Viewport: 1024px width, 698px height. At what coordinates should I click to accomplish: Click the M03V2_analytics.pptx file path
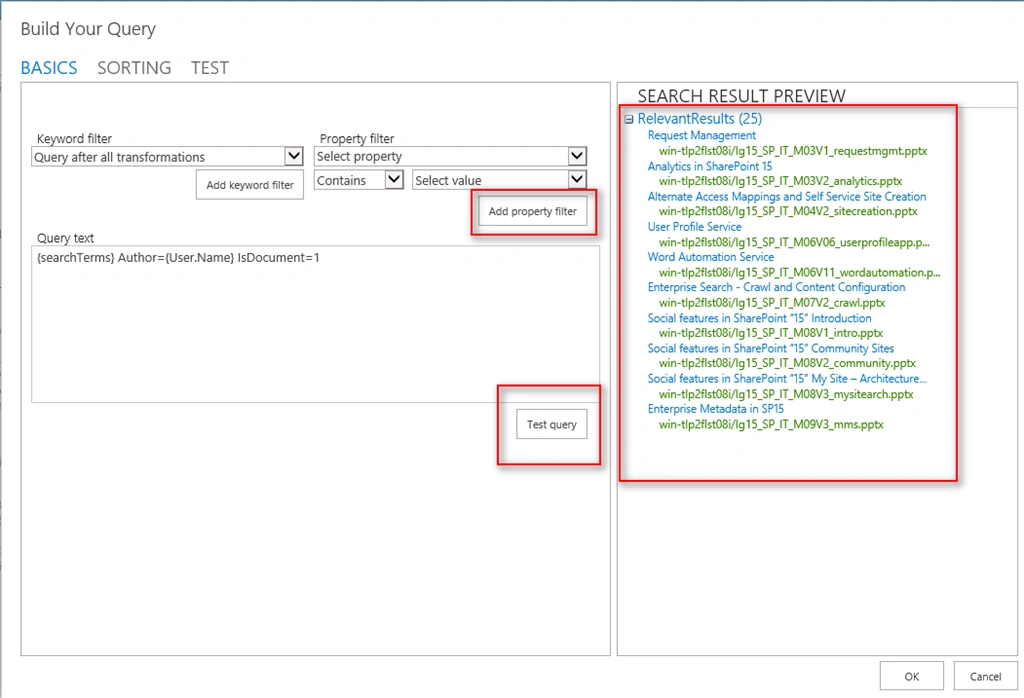(780, 181)
